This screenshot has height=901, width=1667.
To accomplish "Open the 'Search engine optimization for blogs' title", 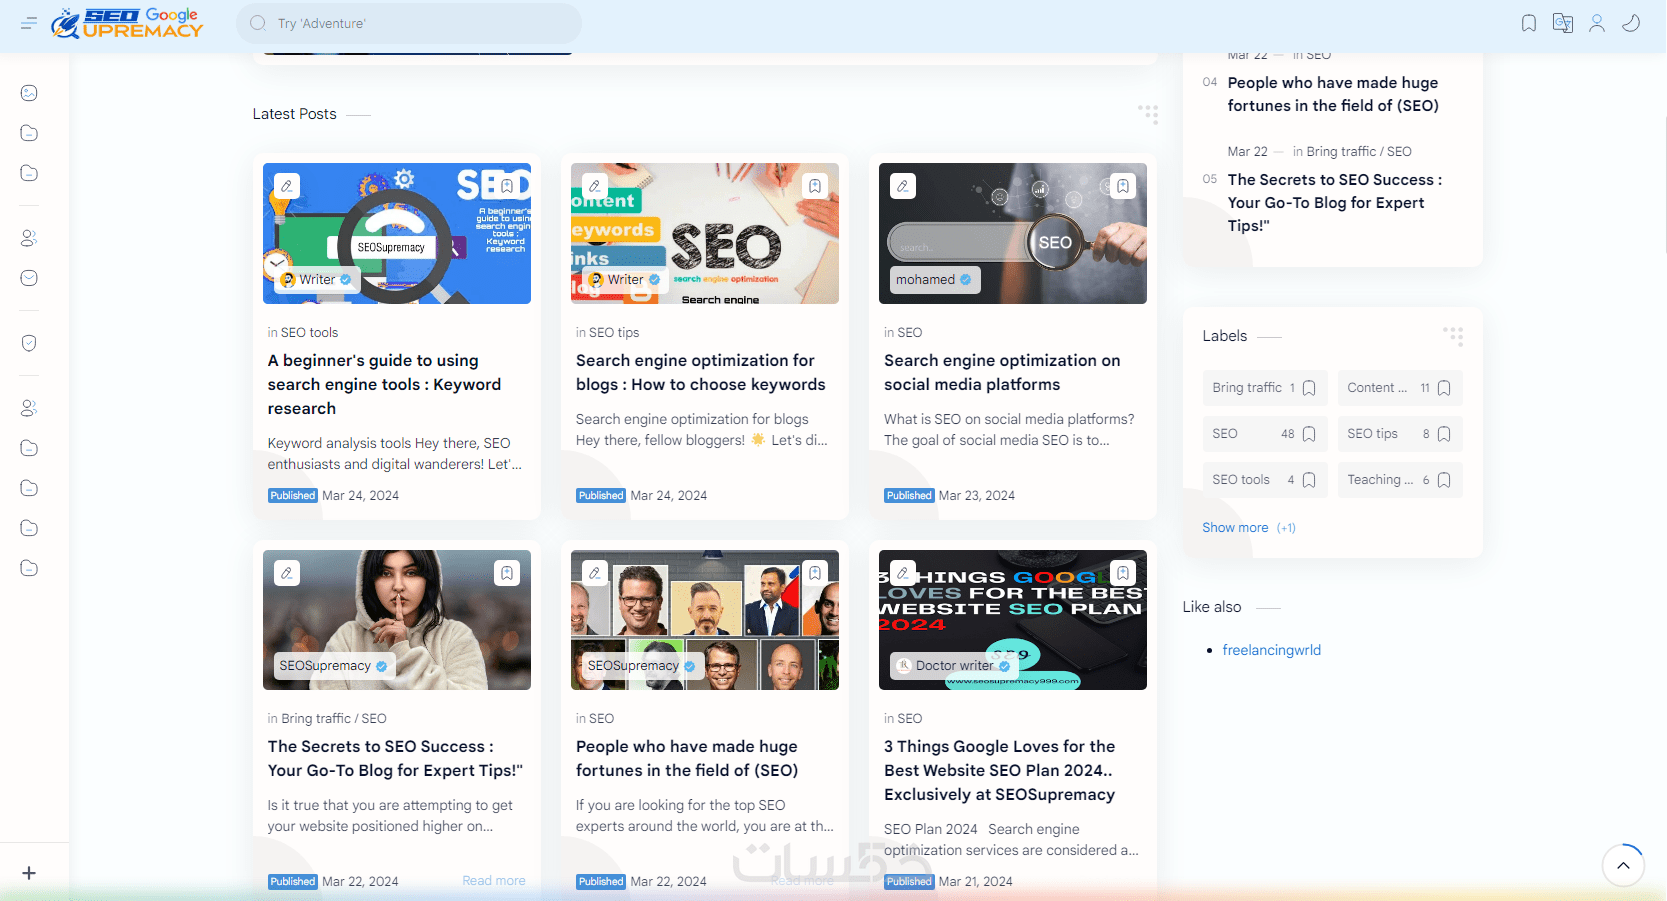I will [701, 372].
